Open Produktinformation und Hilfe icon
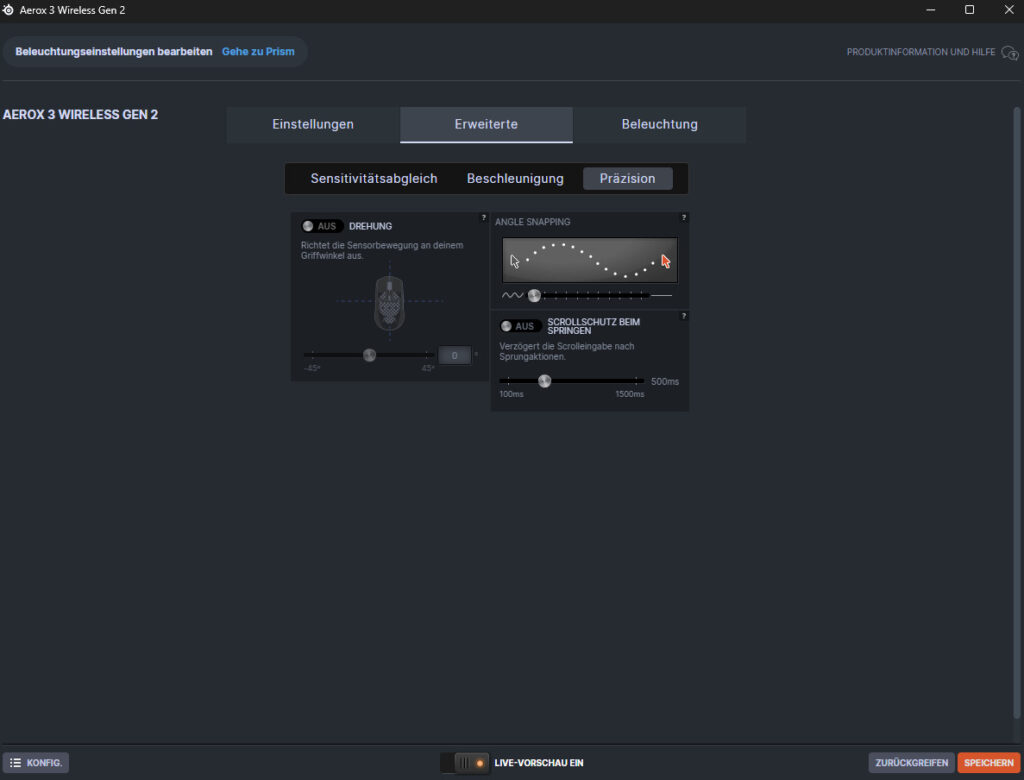The width and height of the screenshot is (1024, 780). 1009,52
